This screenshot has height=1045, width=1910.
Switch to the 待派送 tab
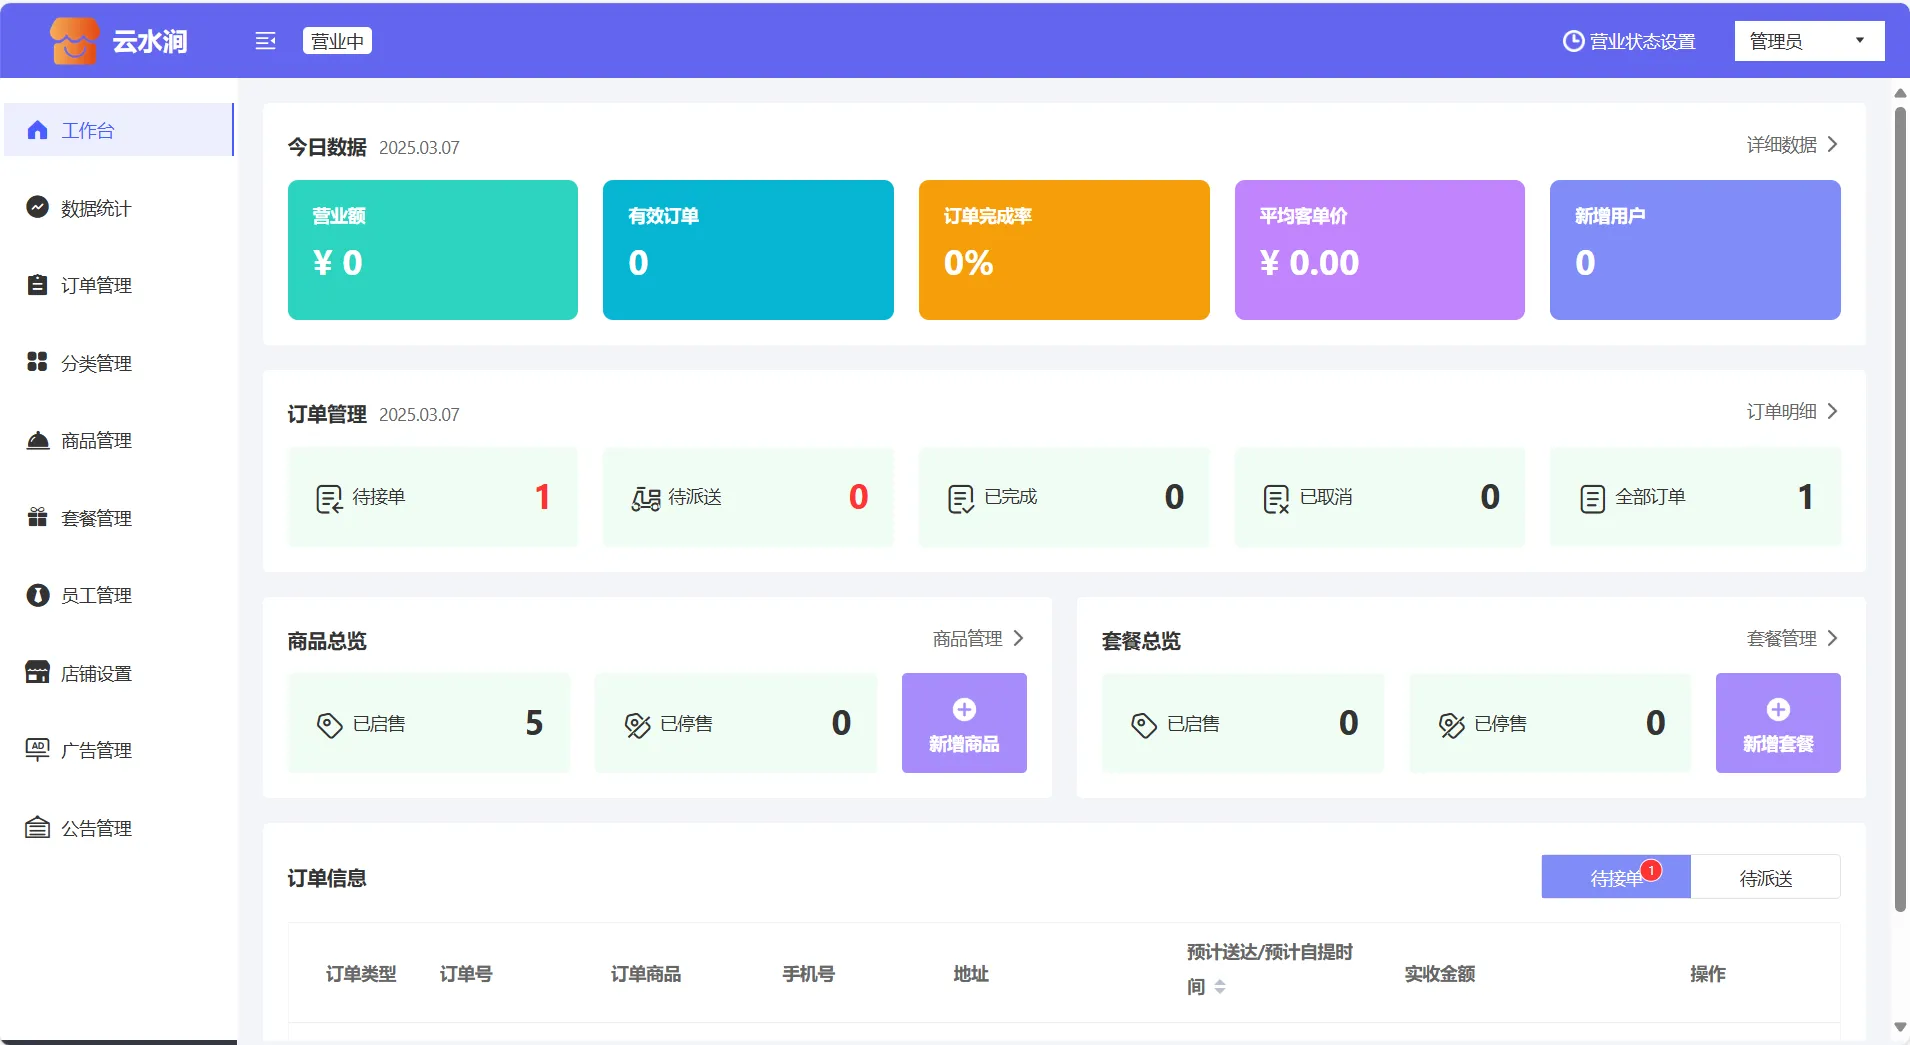(1765, 877)
